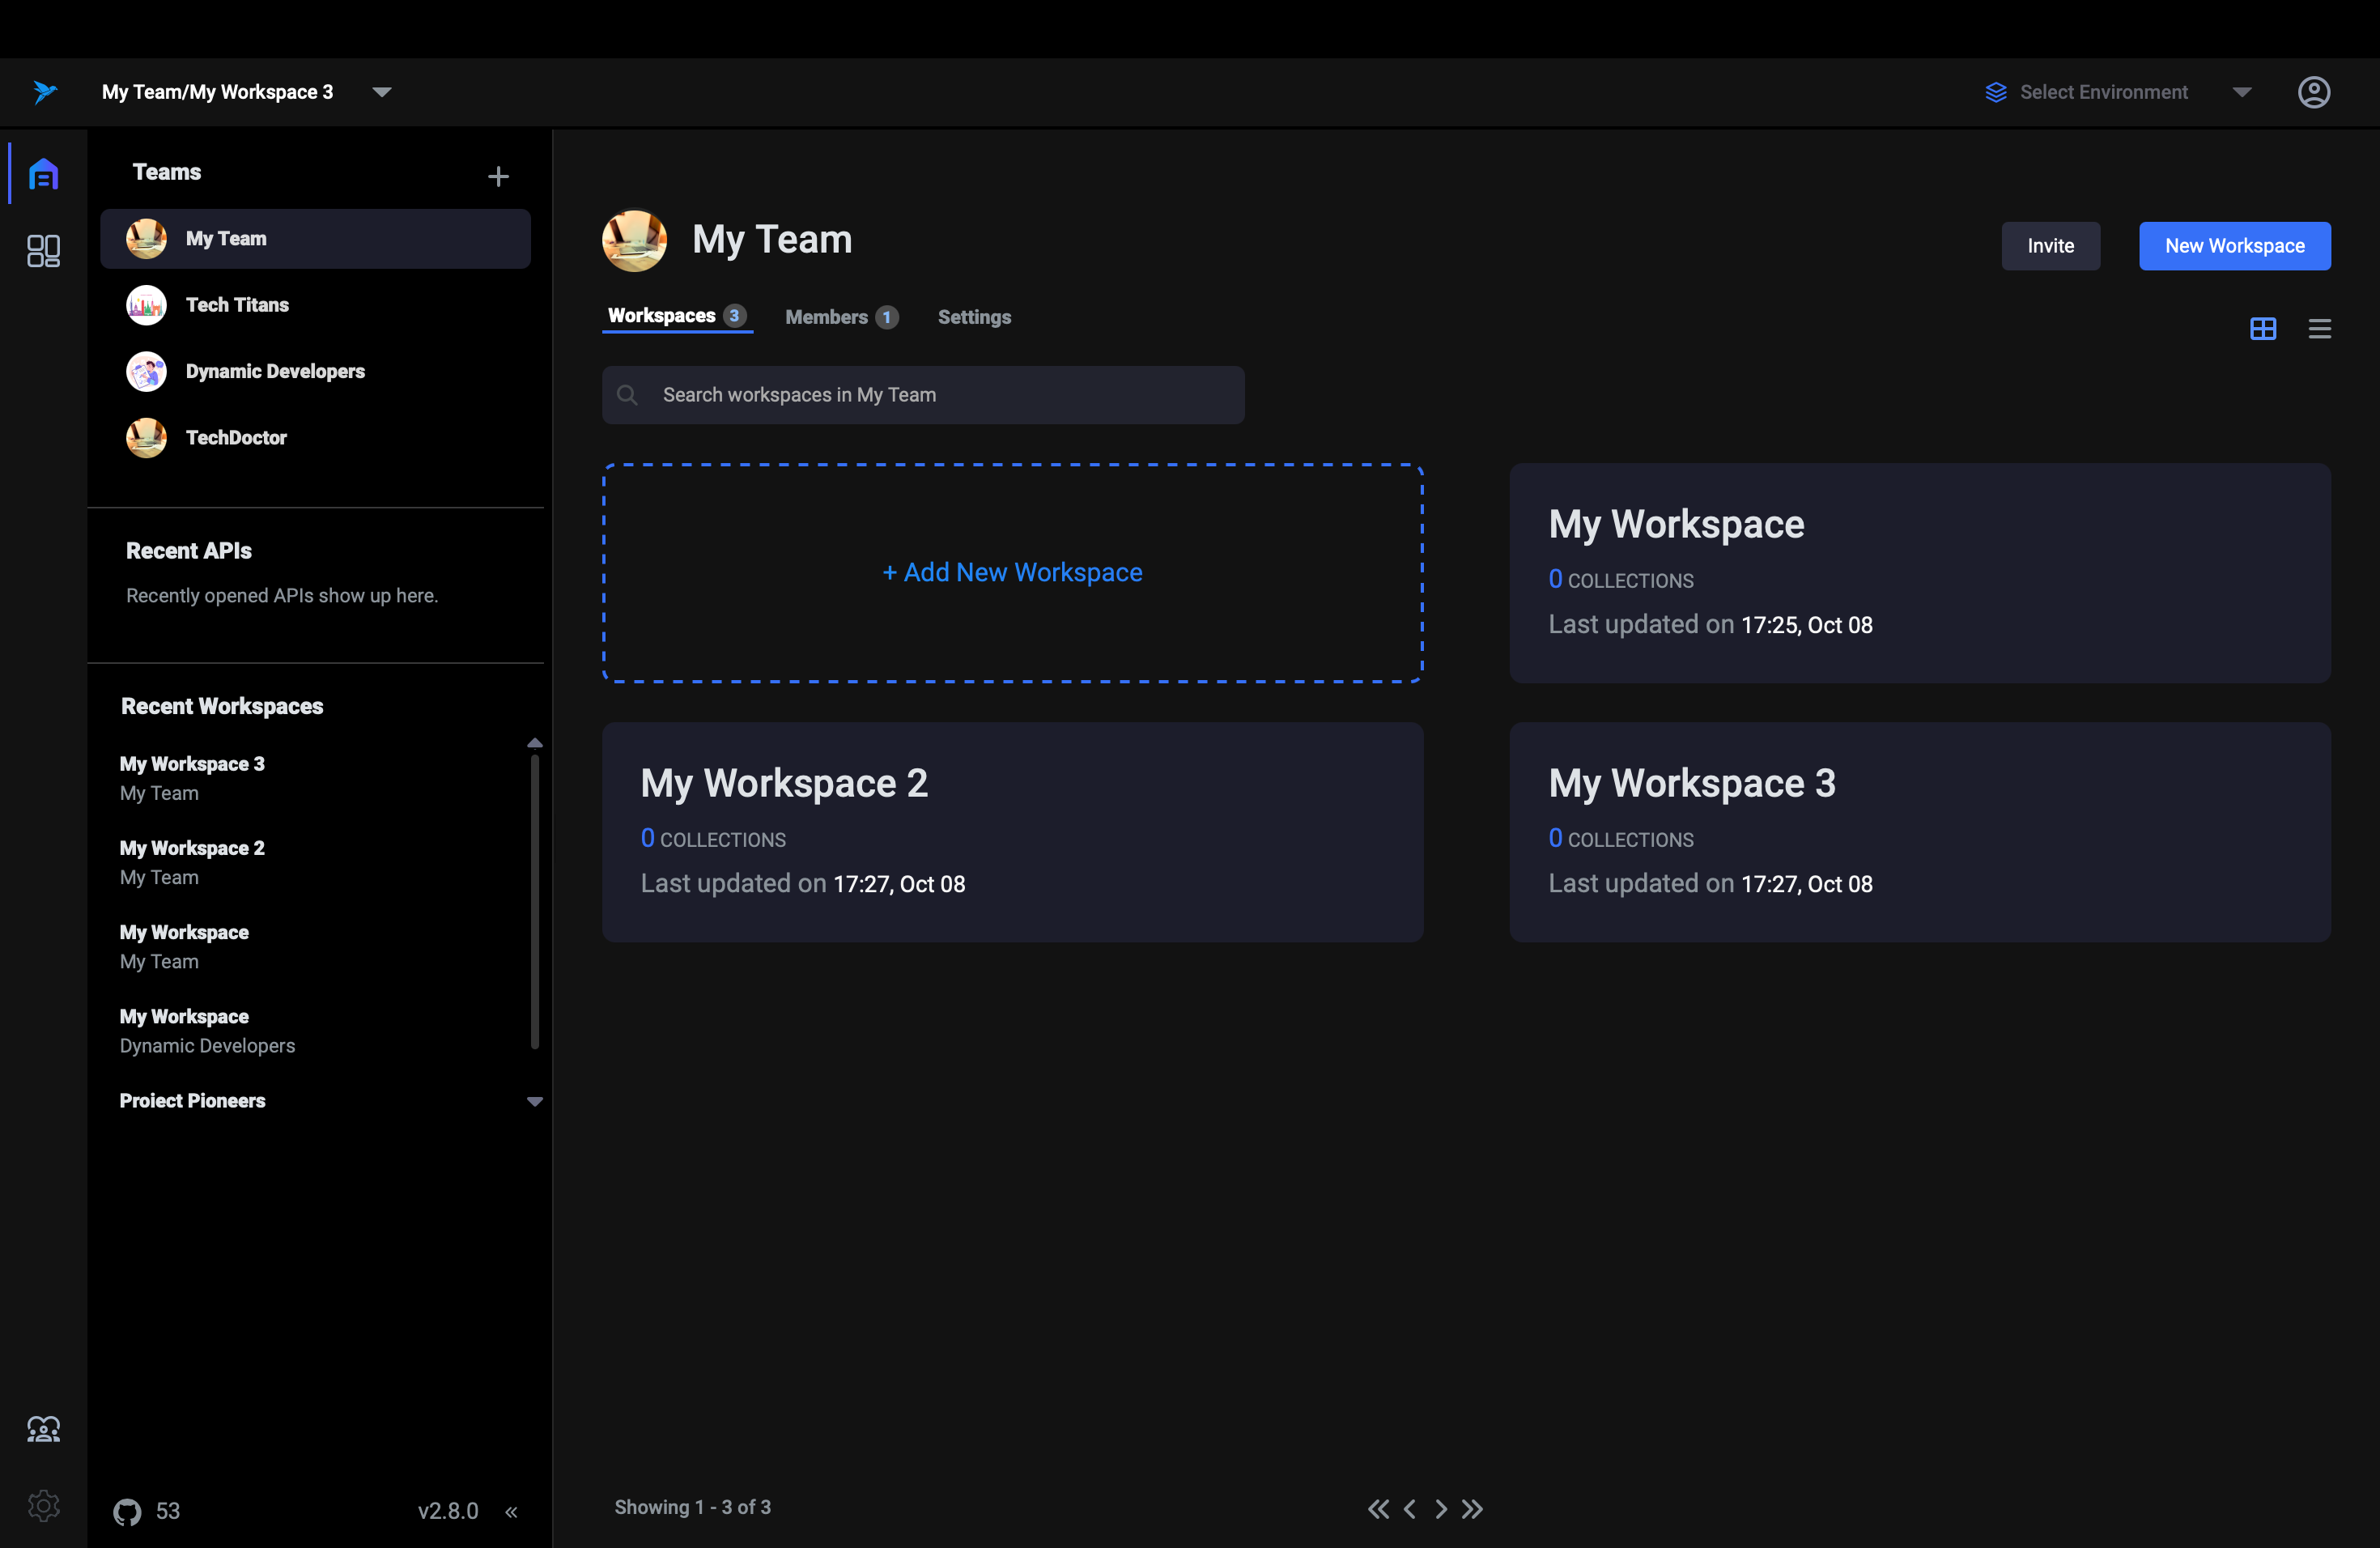Click the New Workspace button
2380x1548 pixels.
pos(2236,245)
